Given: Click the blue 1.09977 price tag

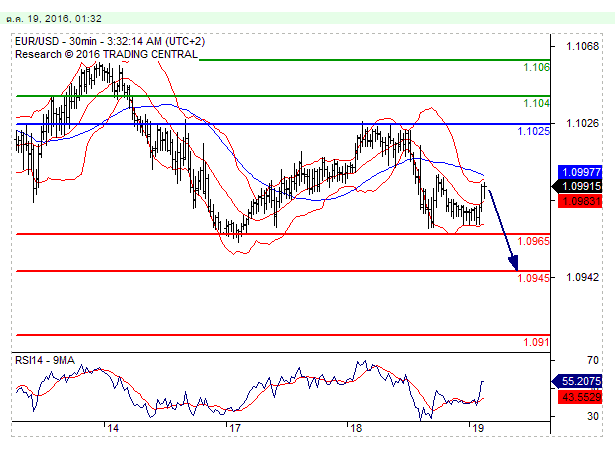Looking at the screenshot, I should point(580,172).
